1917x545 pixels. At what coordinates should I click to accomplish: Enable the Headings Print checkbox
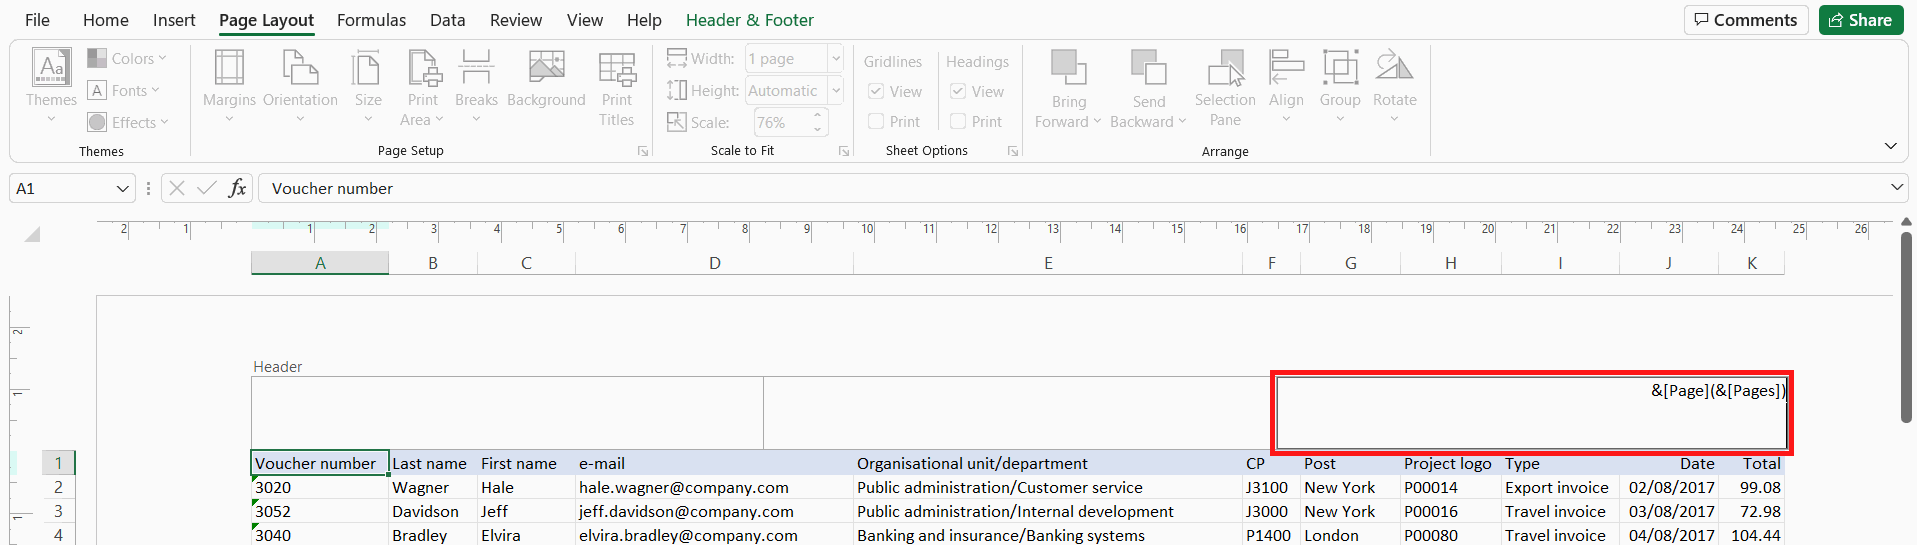click(958, 121)
